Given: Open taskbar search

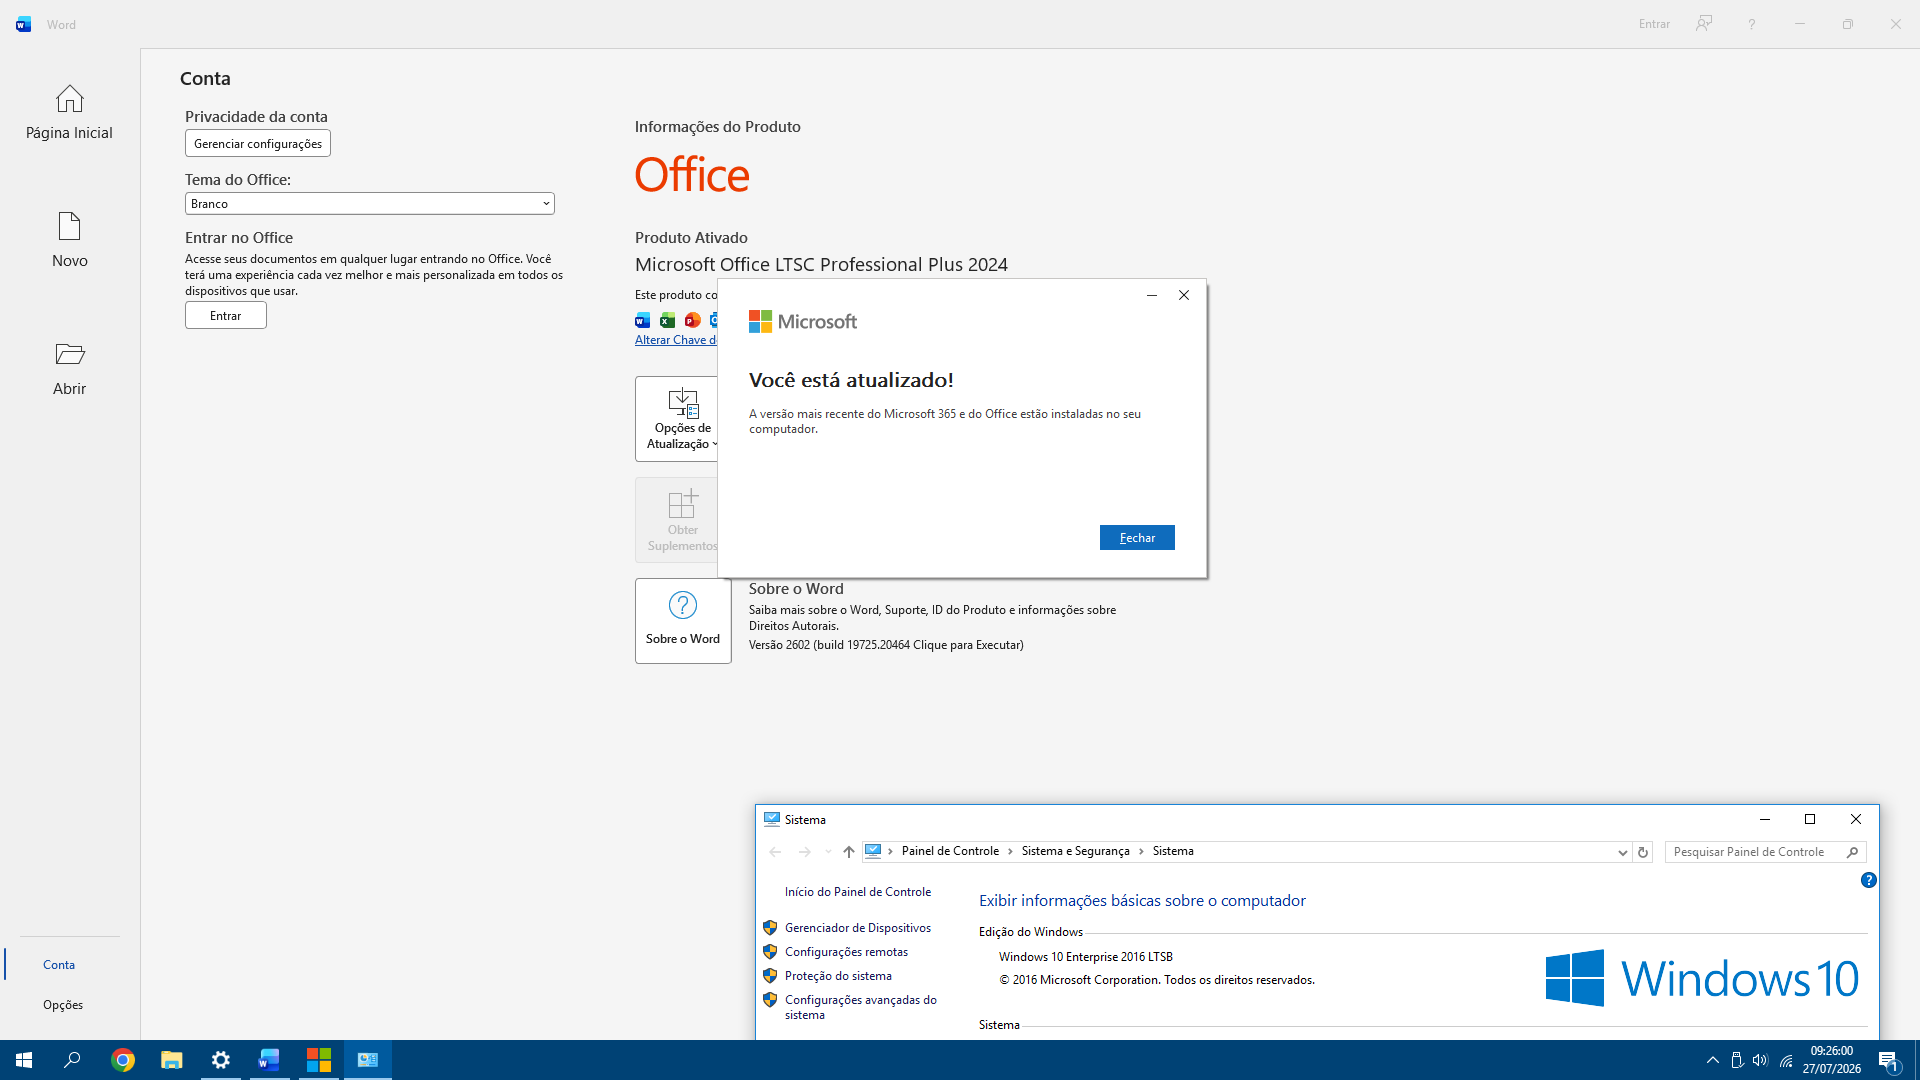Looking at the screenshot, I should [72, 1060].
